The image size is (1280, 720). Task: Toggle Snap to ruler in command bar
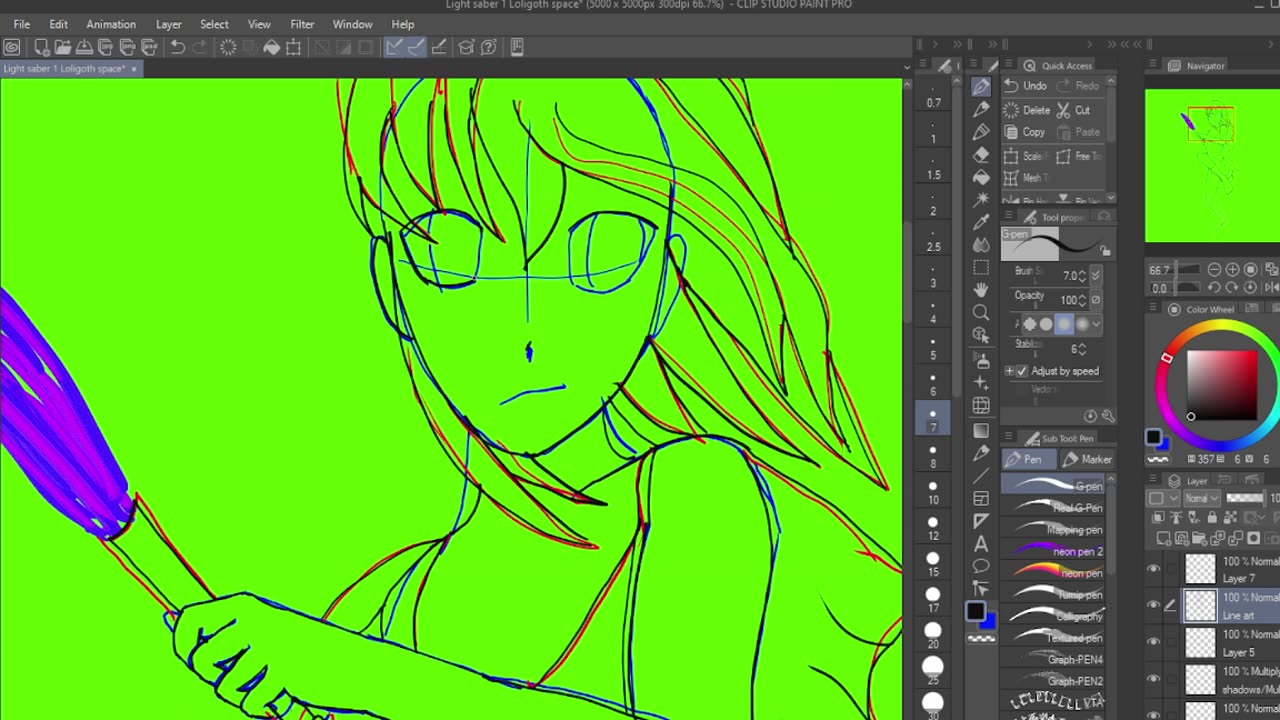(393, 47)
